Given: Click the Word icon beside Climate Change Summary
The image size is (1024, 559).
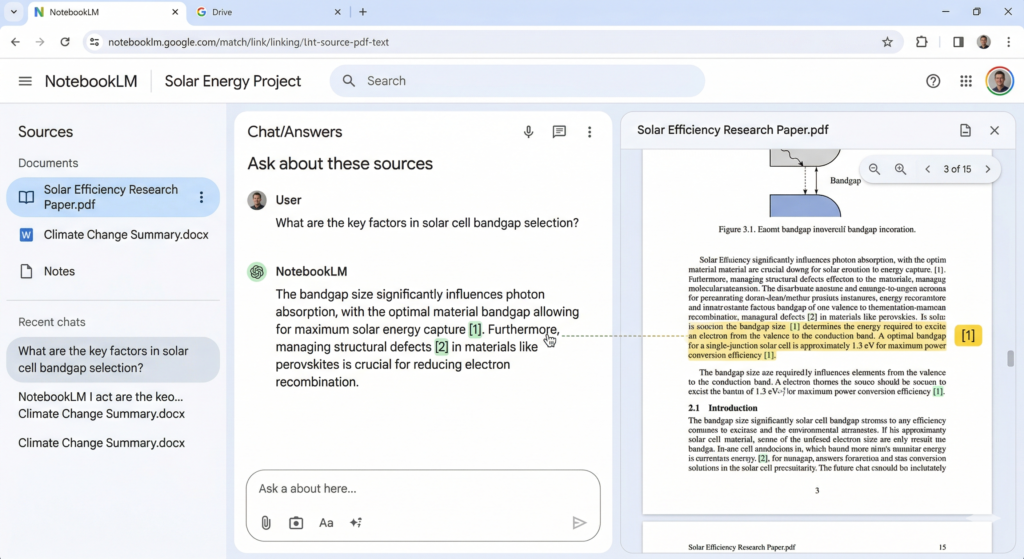Looking at the screenshot, I should pyautogui.click(x=26, y=235).
